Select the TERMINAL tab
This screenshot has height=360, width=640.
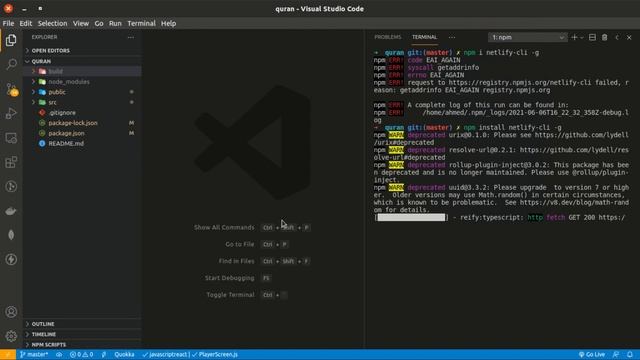pos(424,37)
